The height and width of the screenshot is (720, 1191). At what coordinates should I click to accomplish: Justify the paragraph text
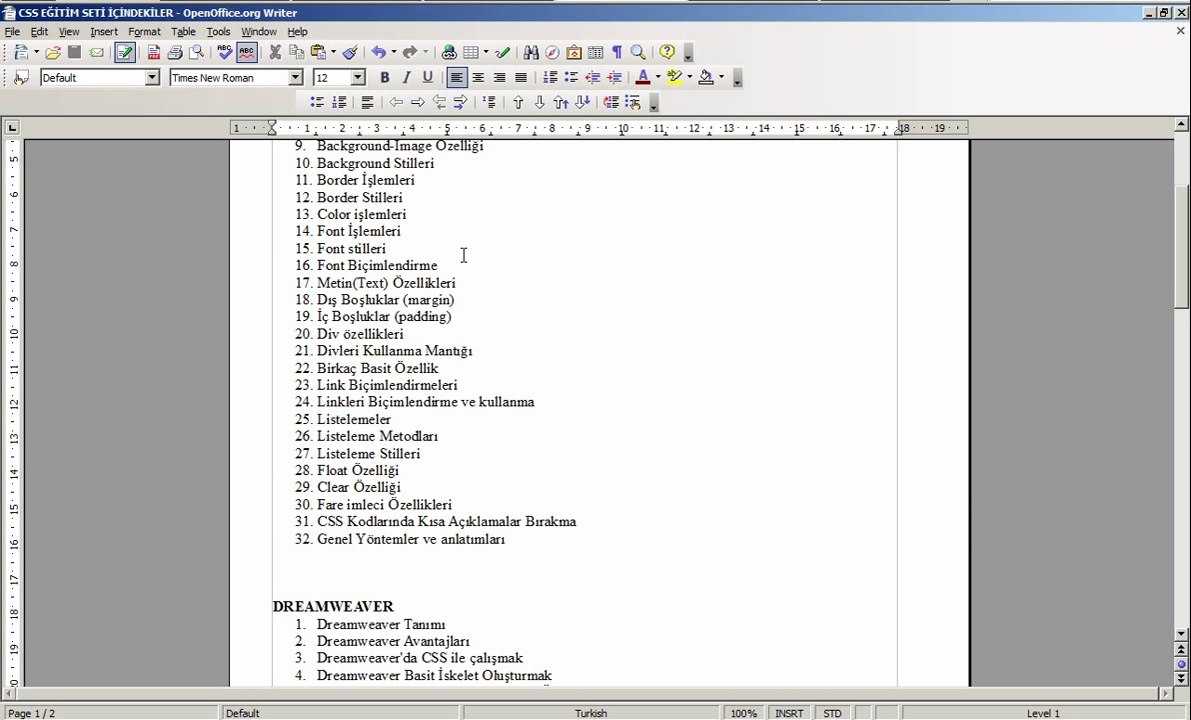520,77
